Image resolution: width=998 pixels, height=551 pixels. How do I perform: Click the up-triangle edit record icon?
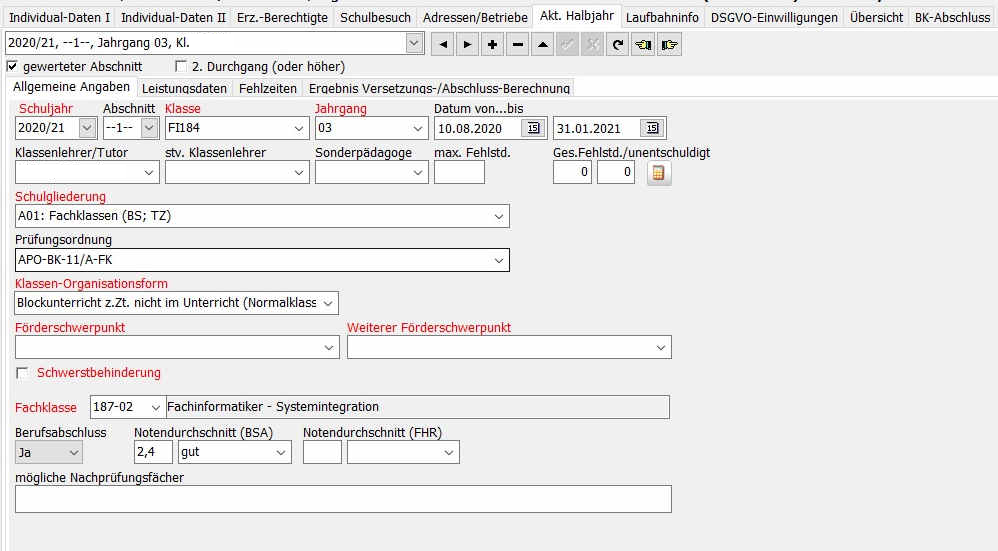tap(542, 45)
